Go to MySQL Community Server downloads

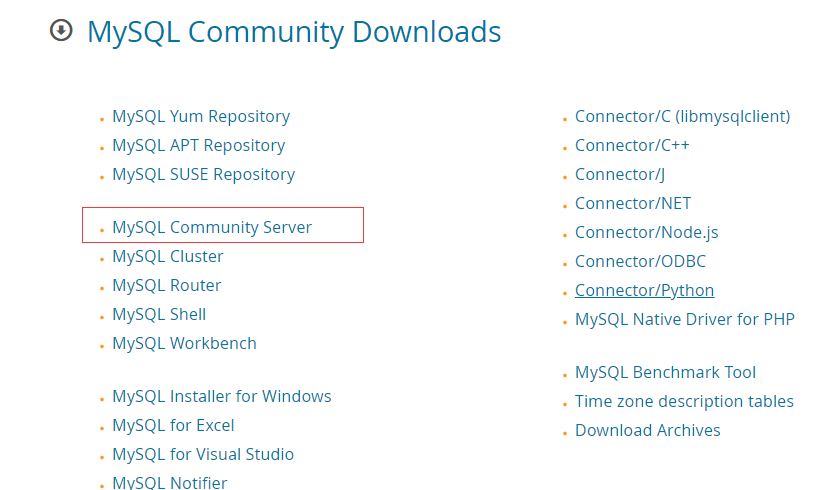212,227
